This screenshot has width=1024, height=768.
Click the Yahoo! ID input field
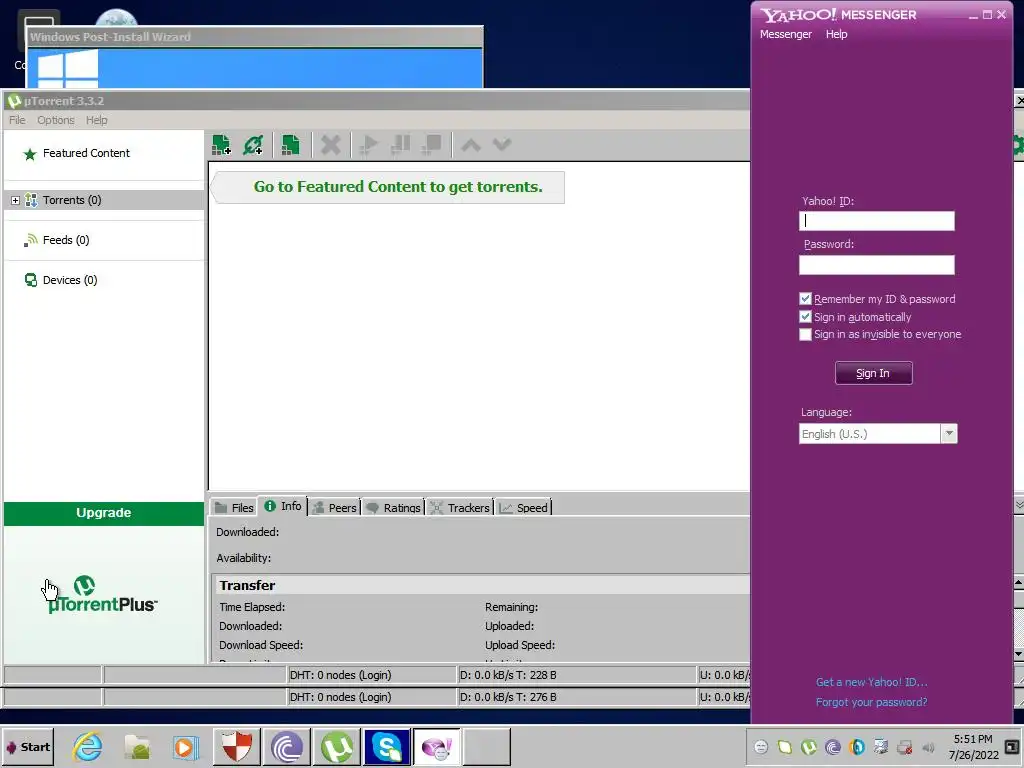tap(876, 221)
